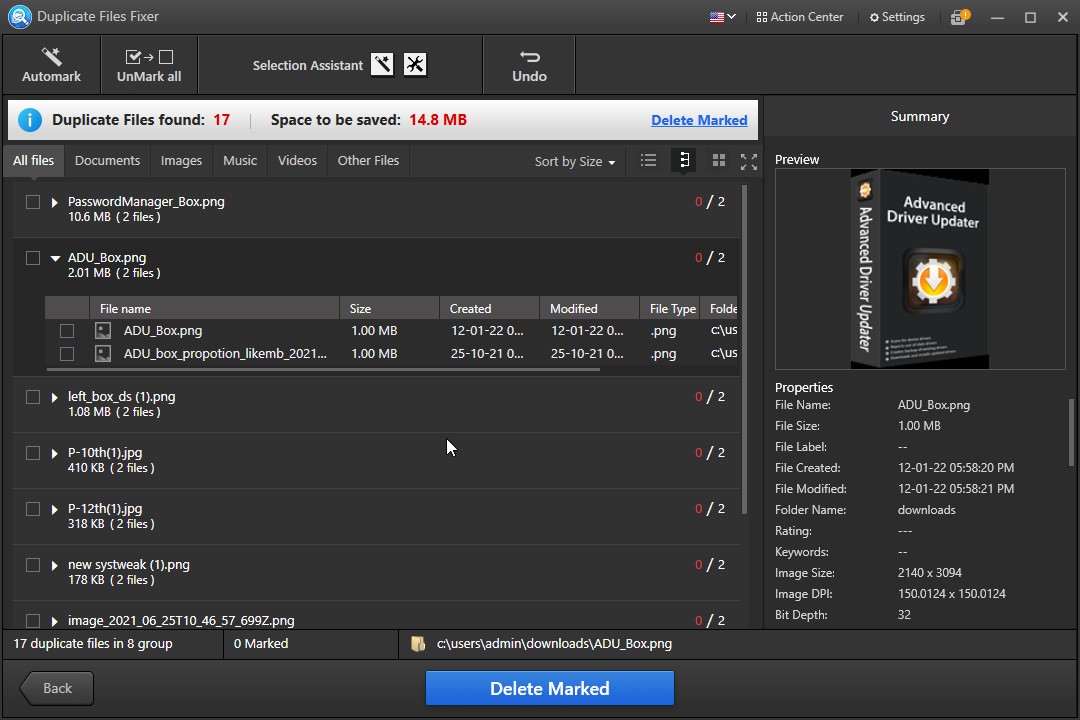Check the PasswordManager_Box.png group checkbox
The height and width of the screenshot is (720, 1080).
coord(33,202)
